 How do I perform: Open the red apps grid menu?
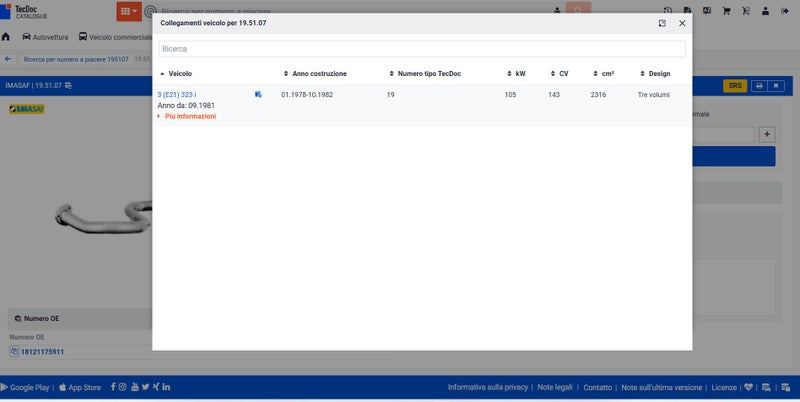pyautogui.click(x=128, y=11)
